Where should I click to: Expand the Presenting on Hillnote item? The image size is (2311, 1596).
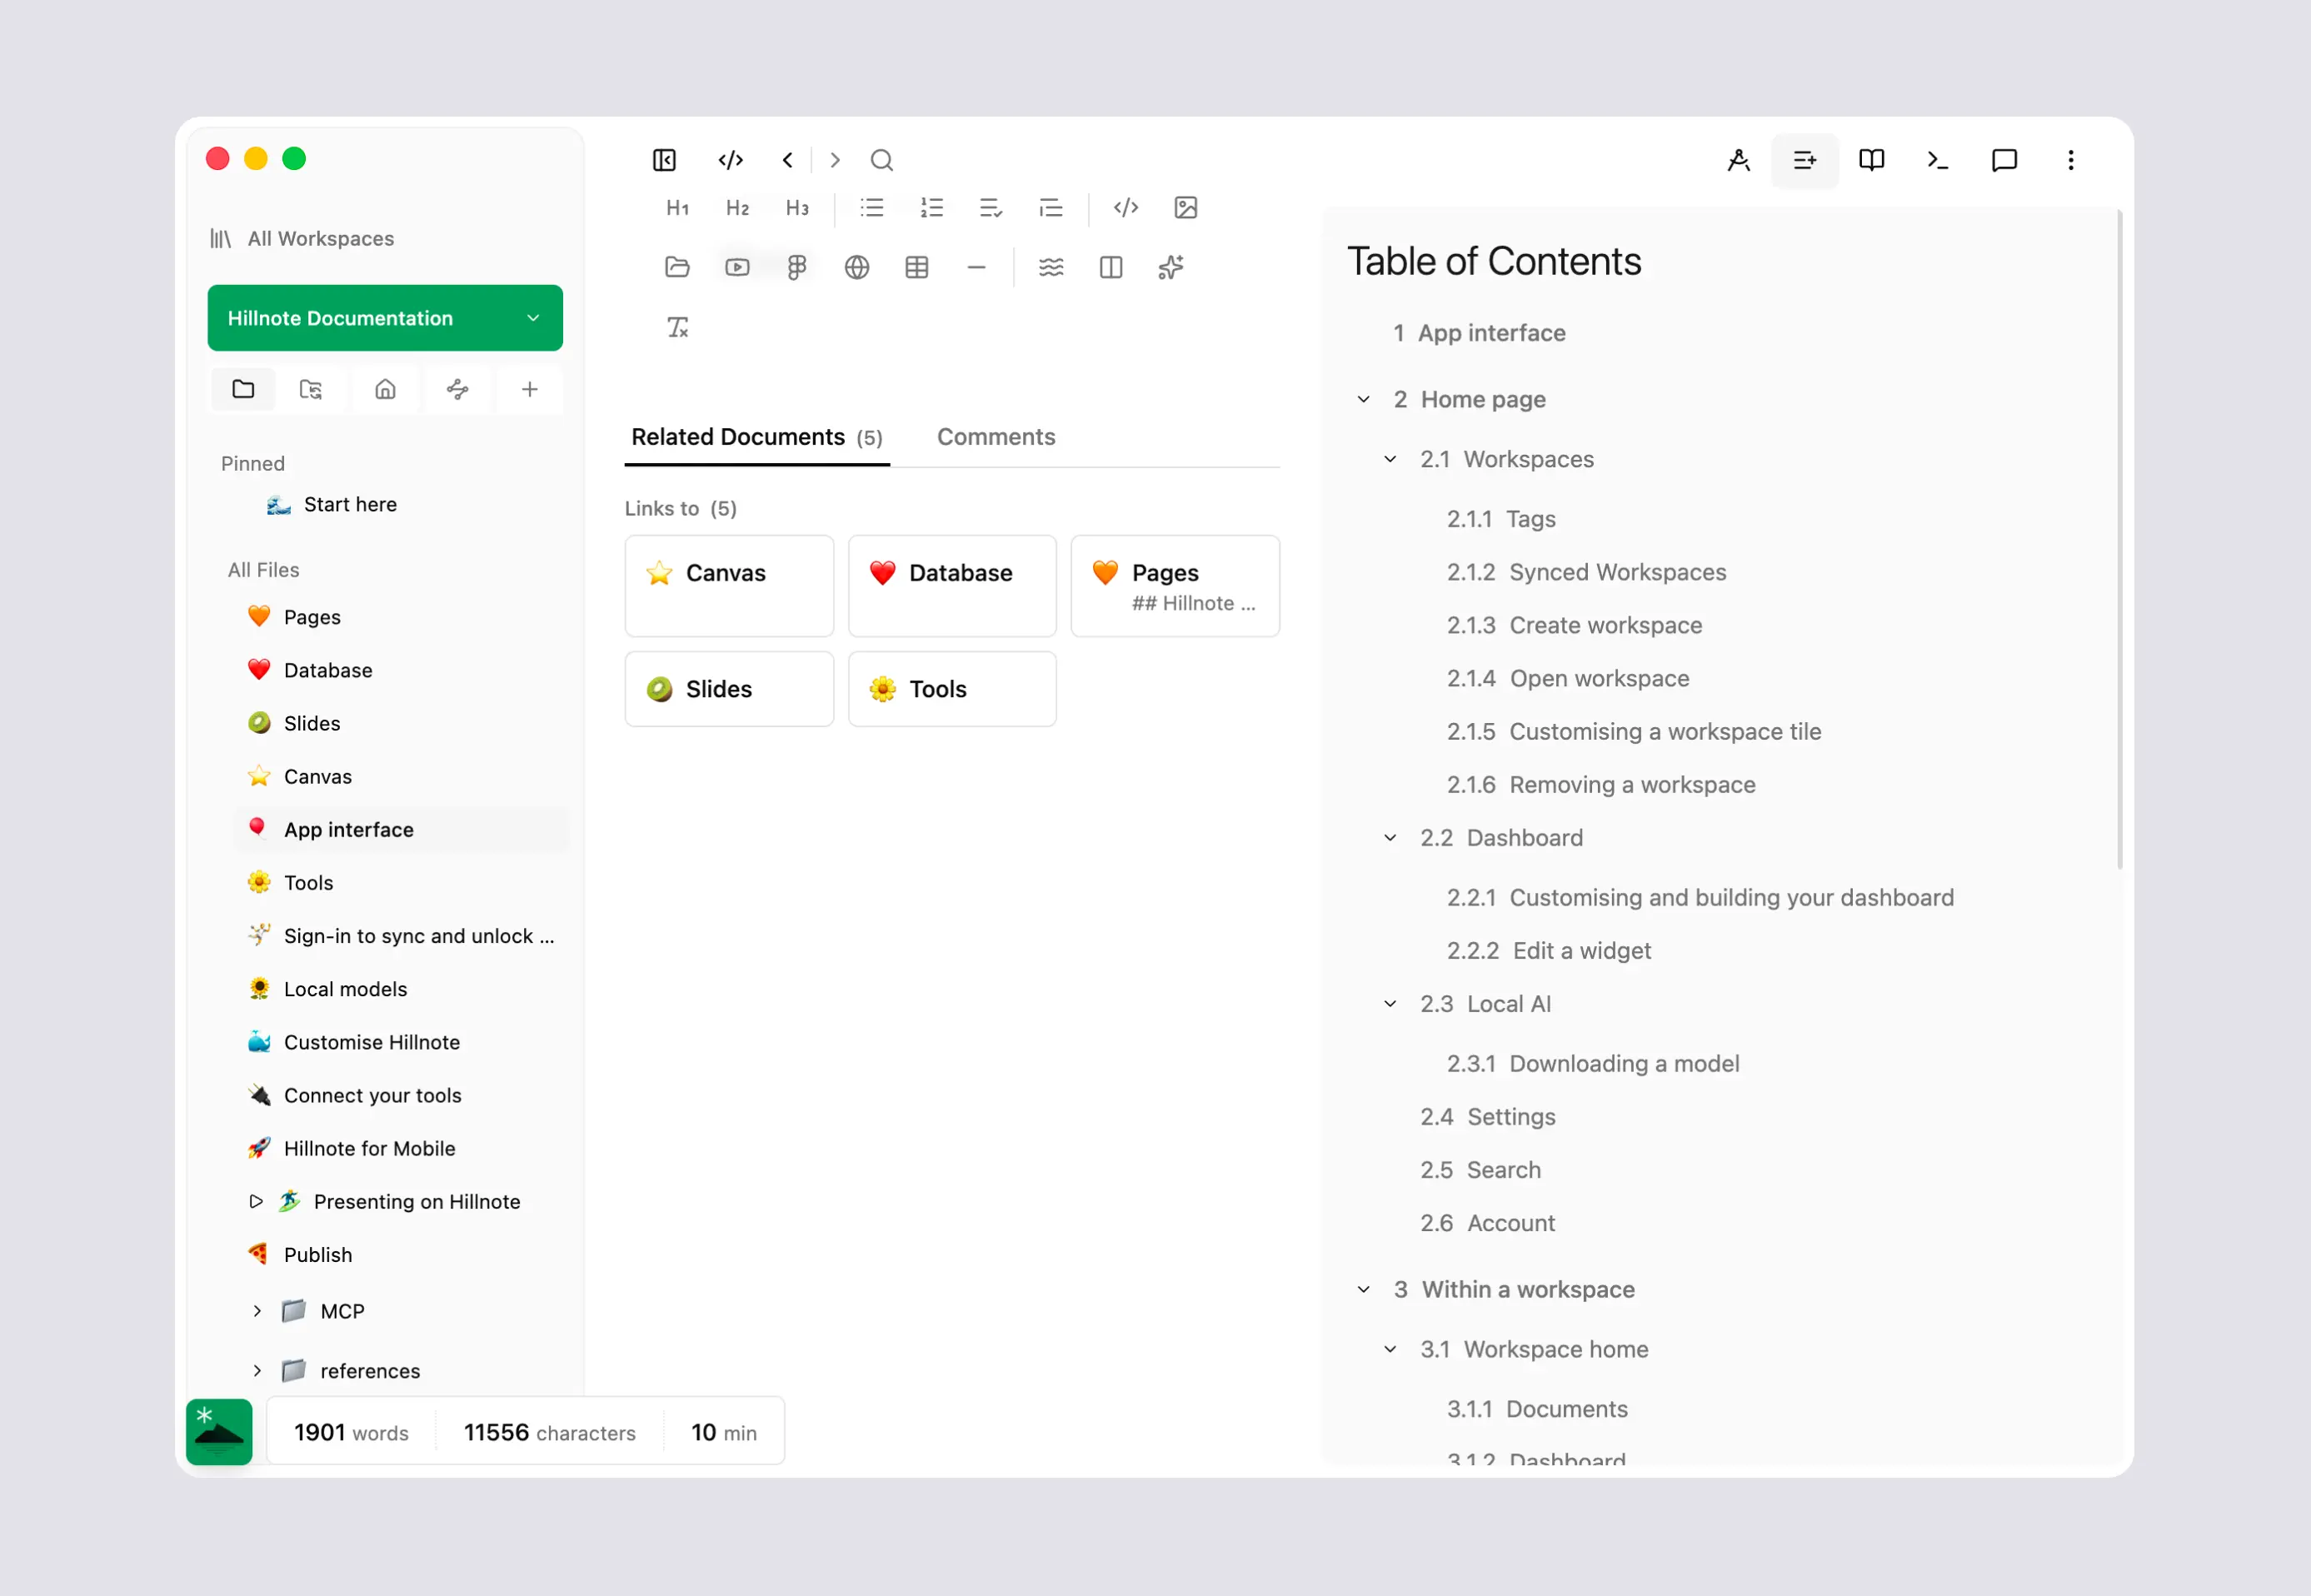[x=255, y=1201]
